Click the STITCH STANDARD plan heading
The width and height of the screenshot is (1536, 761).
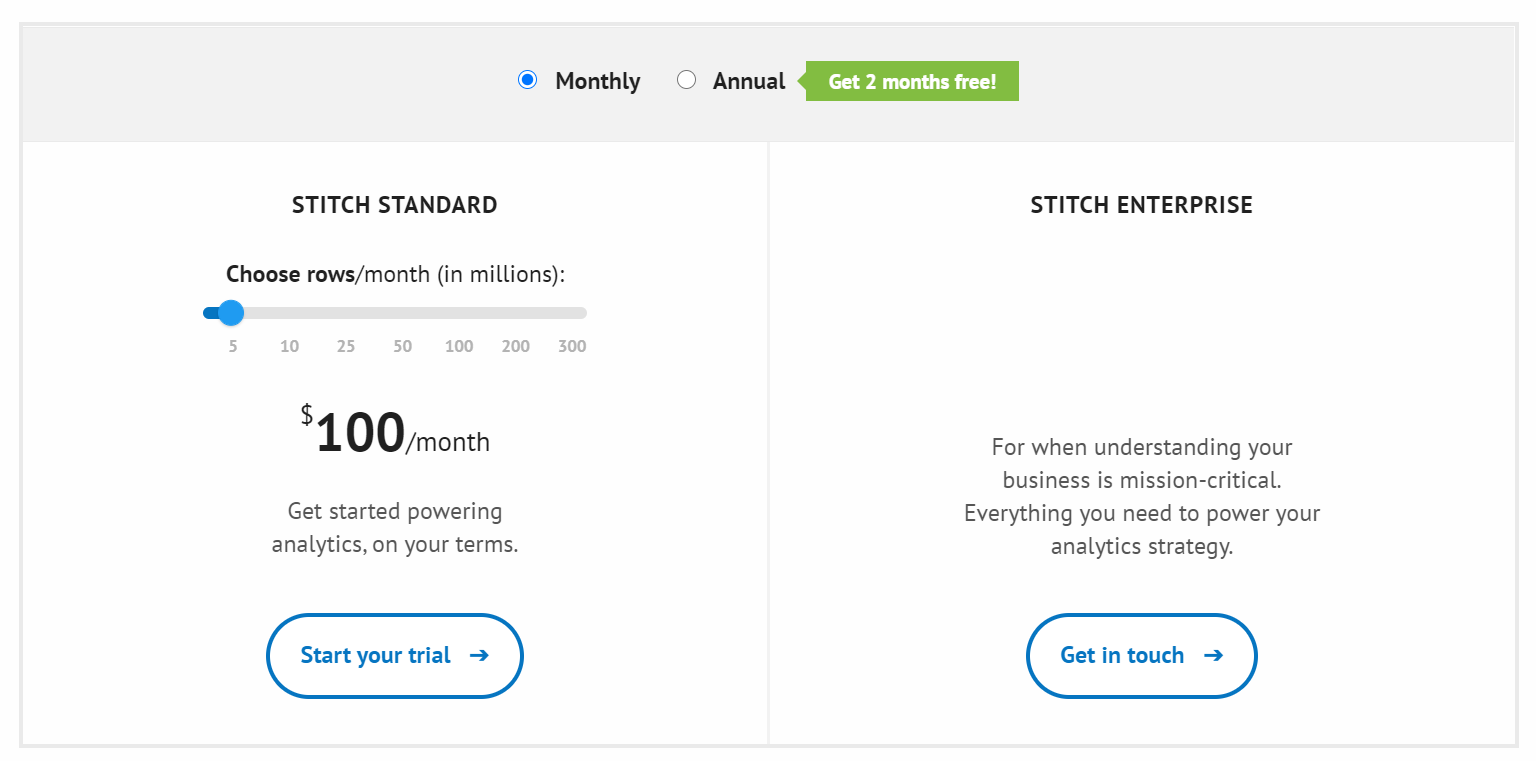point(394,205)
